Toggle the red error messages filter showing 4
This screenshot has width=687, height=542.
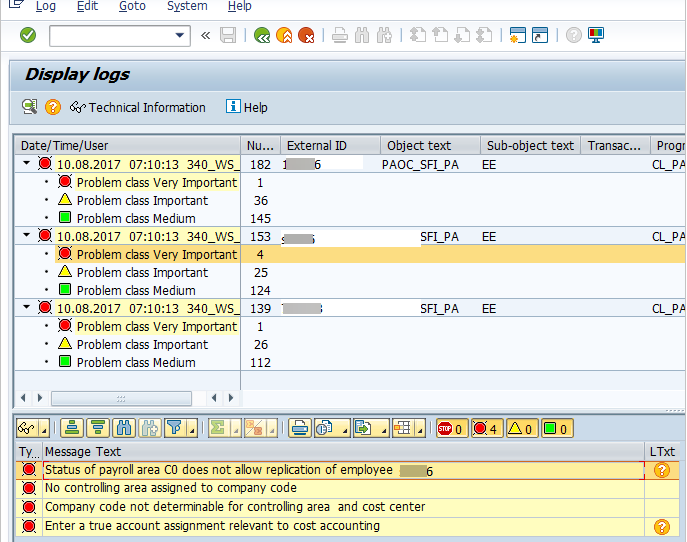coord(487,429)
